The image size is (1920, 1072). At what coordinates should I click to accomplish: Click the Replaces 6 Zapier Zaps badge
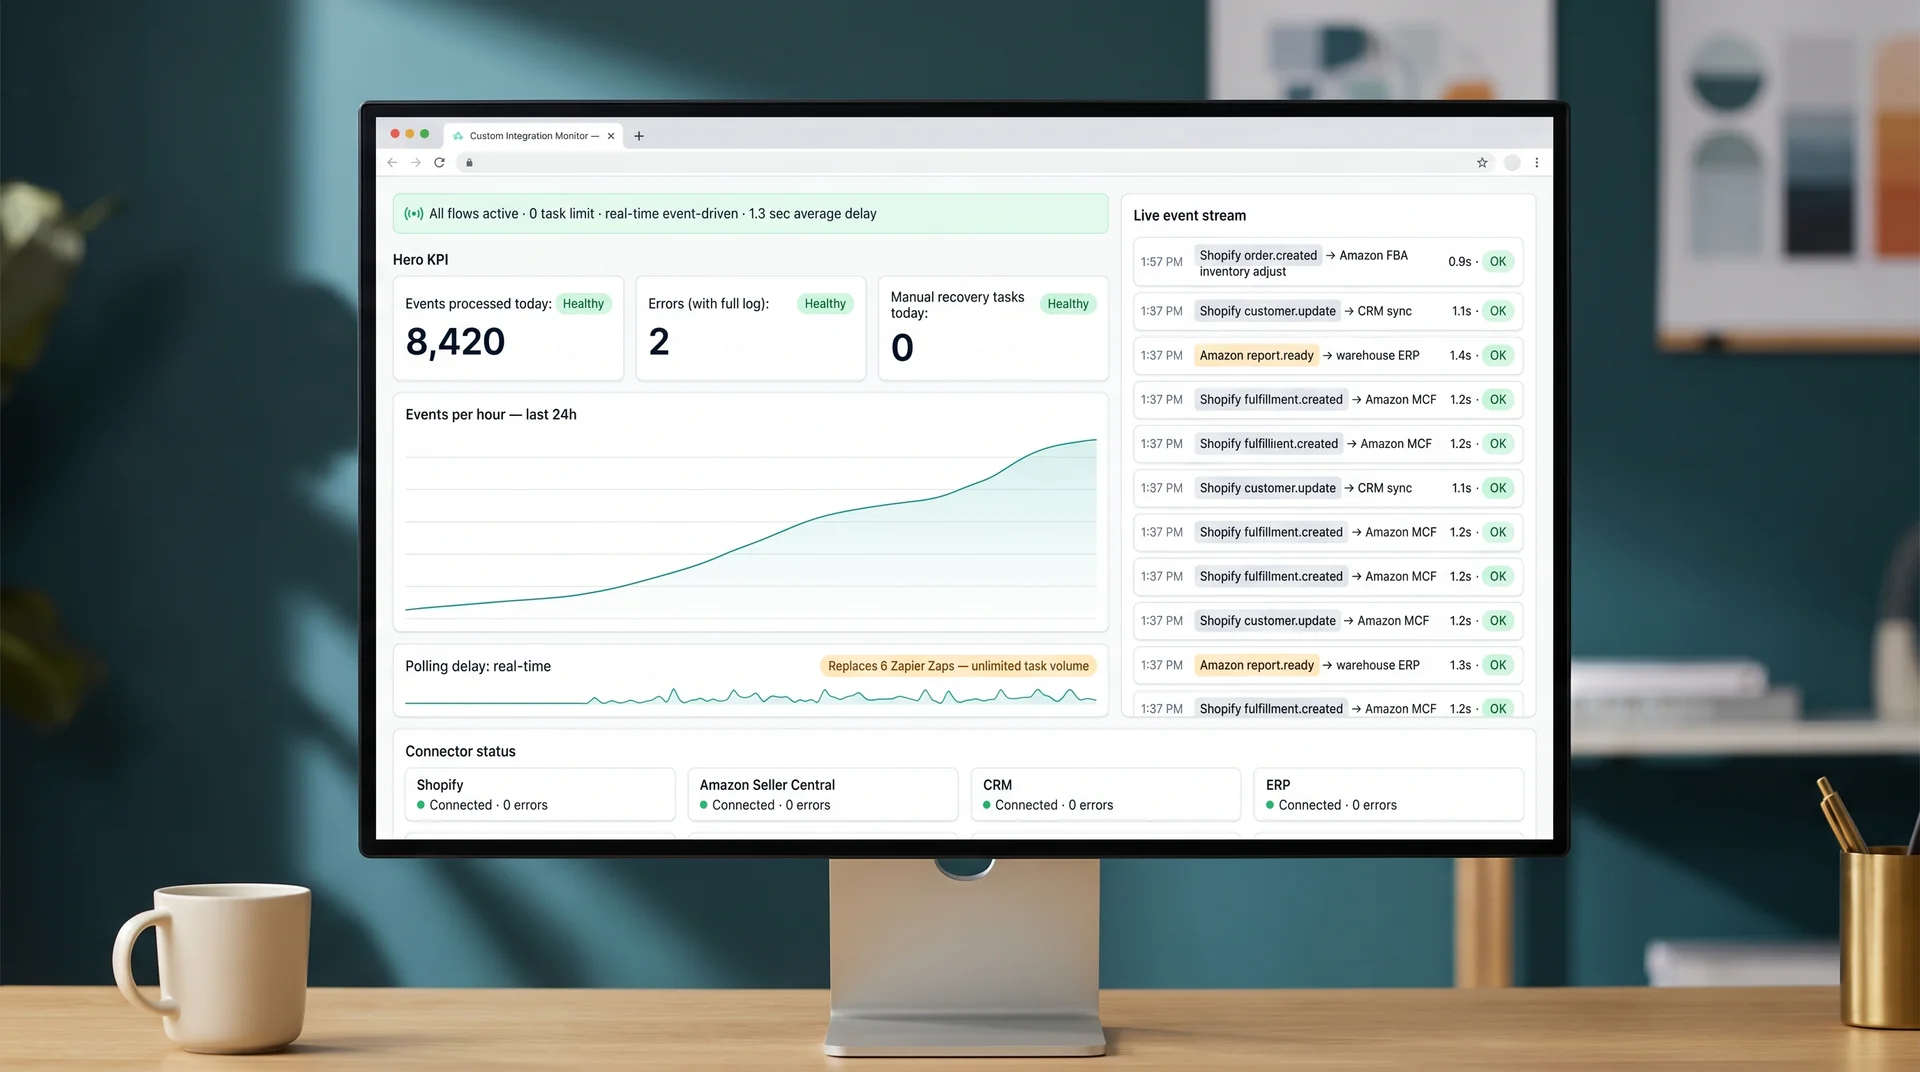(x=958, y=666)
